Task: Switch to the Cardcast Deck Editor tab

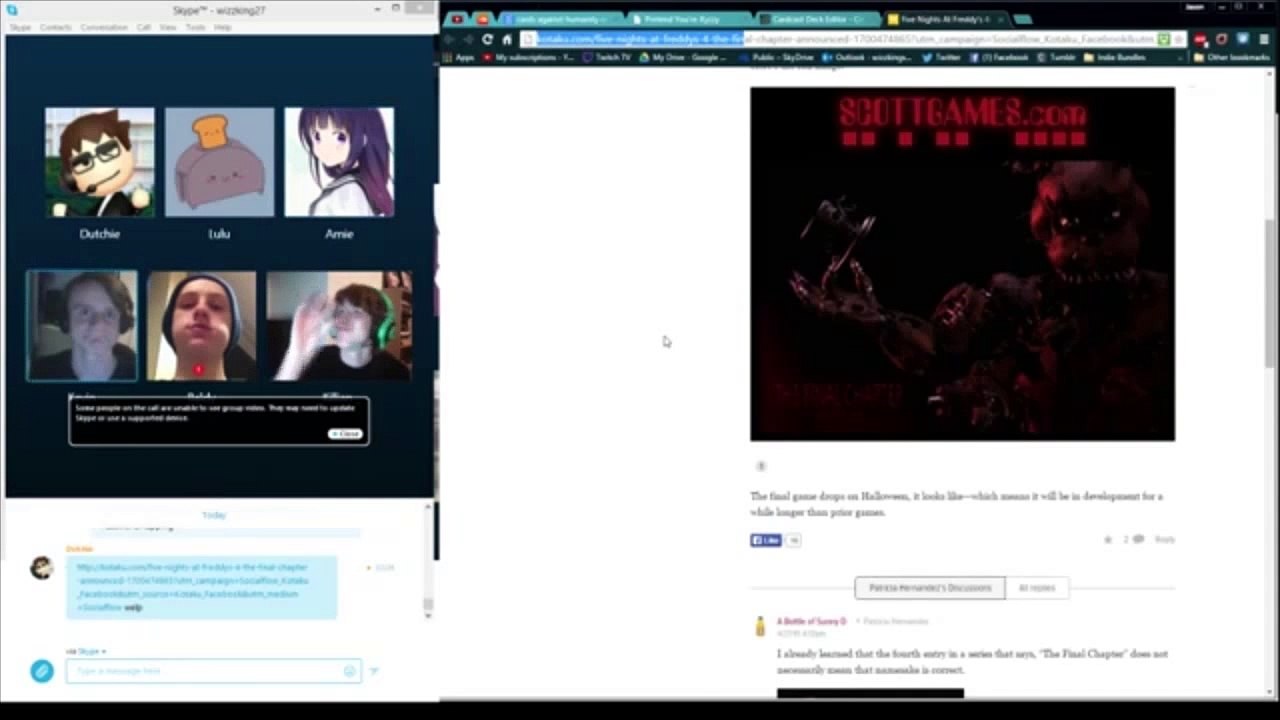Action: (817, 19)
